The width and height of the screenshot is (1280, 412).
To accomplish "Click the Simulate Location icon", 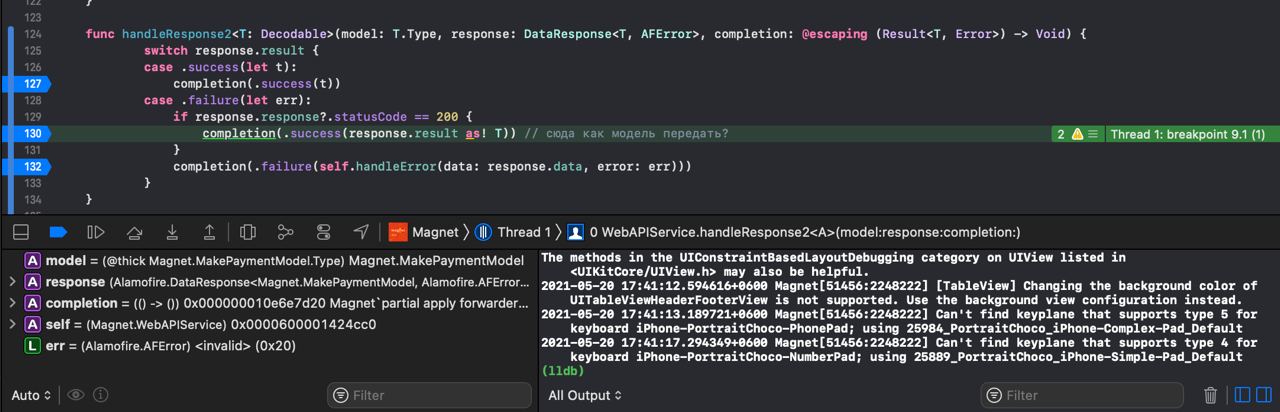I will tap(361, 232).
